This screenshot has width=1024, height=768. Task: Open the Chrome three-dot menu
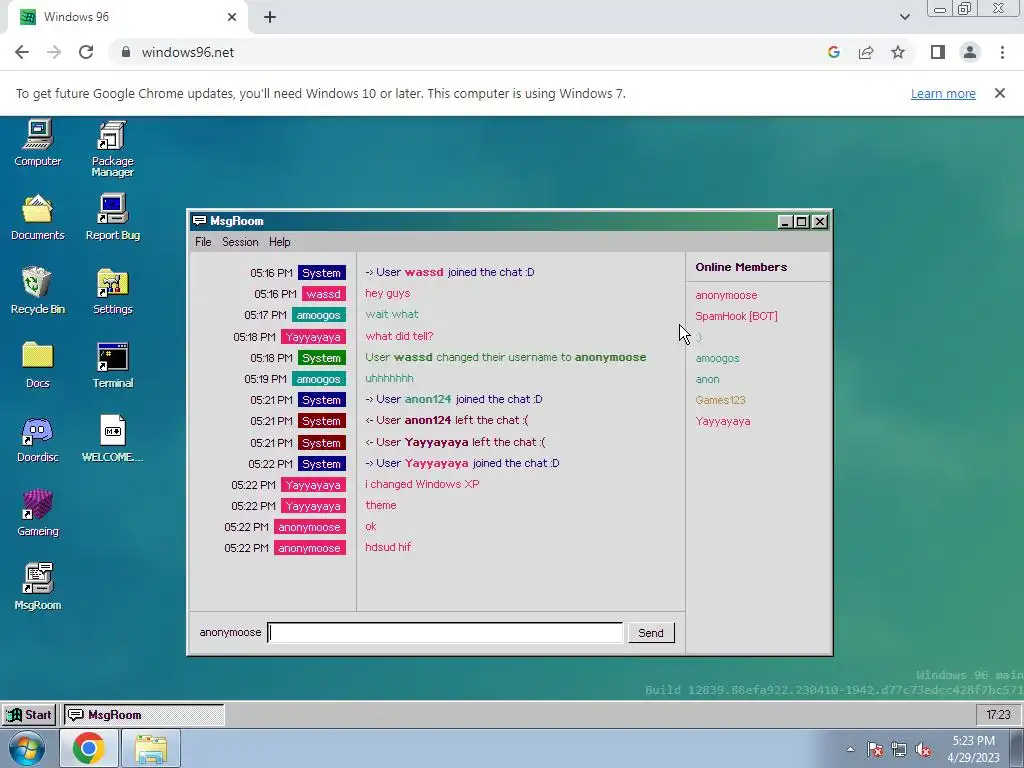(x=1002, y=52)
